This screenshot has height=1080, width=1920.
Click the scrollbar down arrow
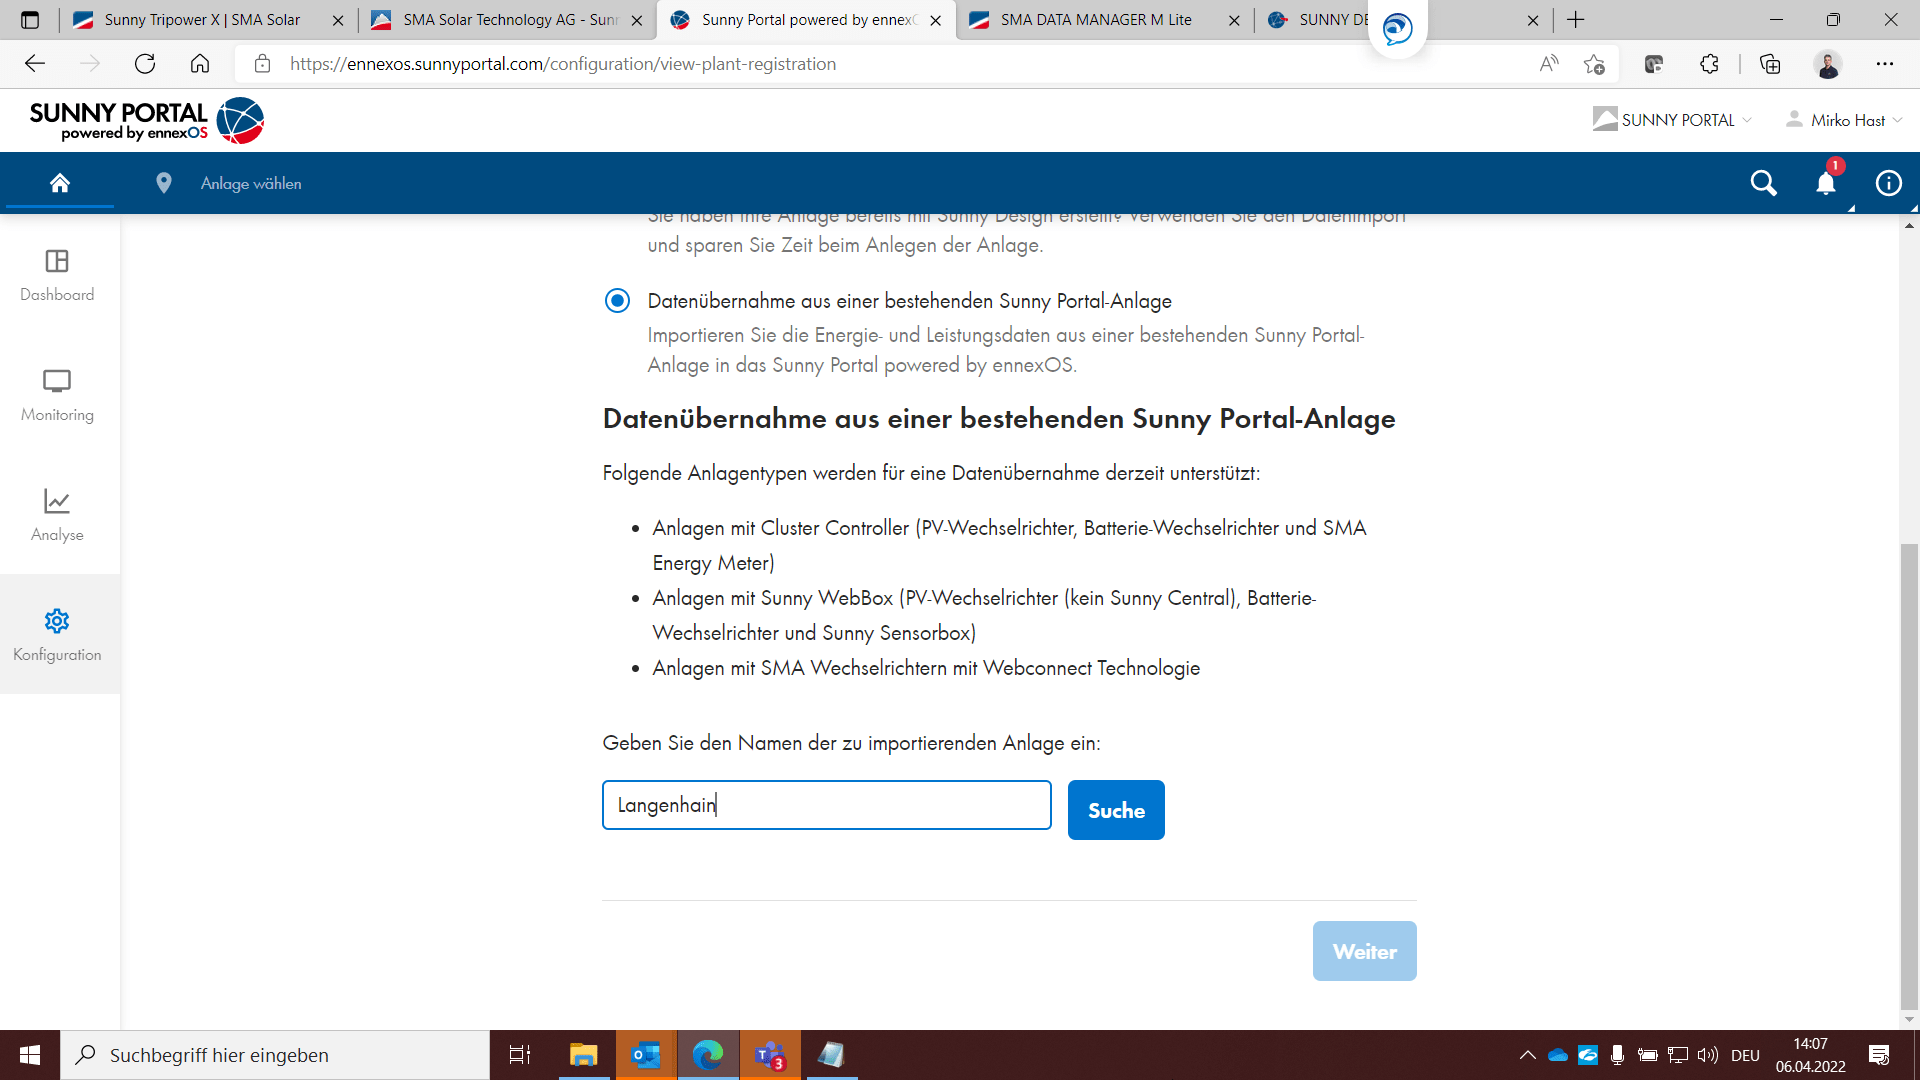1909,1020
